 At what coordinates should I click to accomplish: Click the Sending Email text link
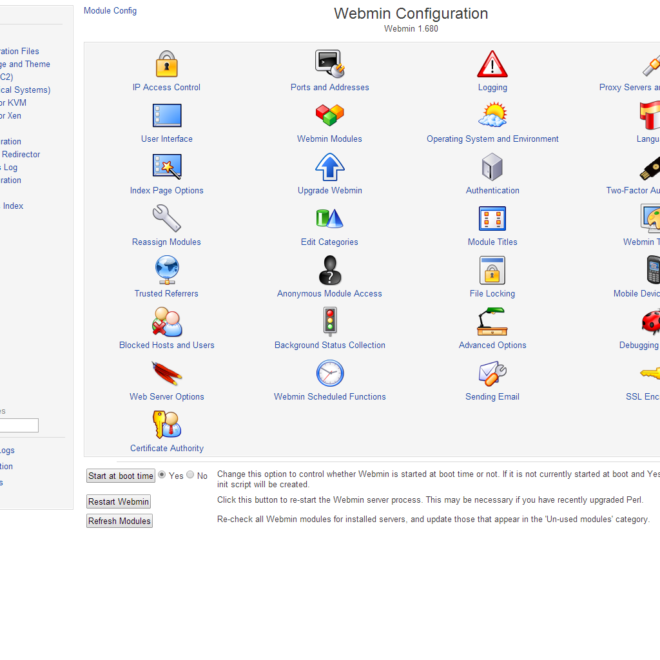tap(492, 397)
